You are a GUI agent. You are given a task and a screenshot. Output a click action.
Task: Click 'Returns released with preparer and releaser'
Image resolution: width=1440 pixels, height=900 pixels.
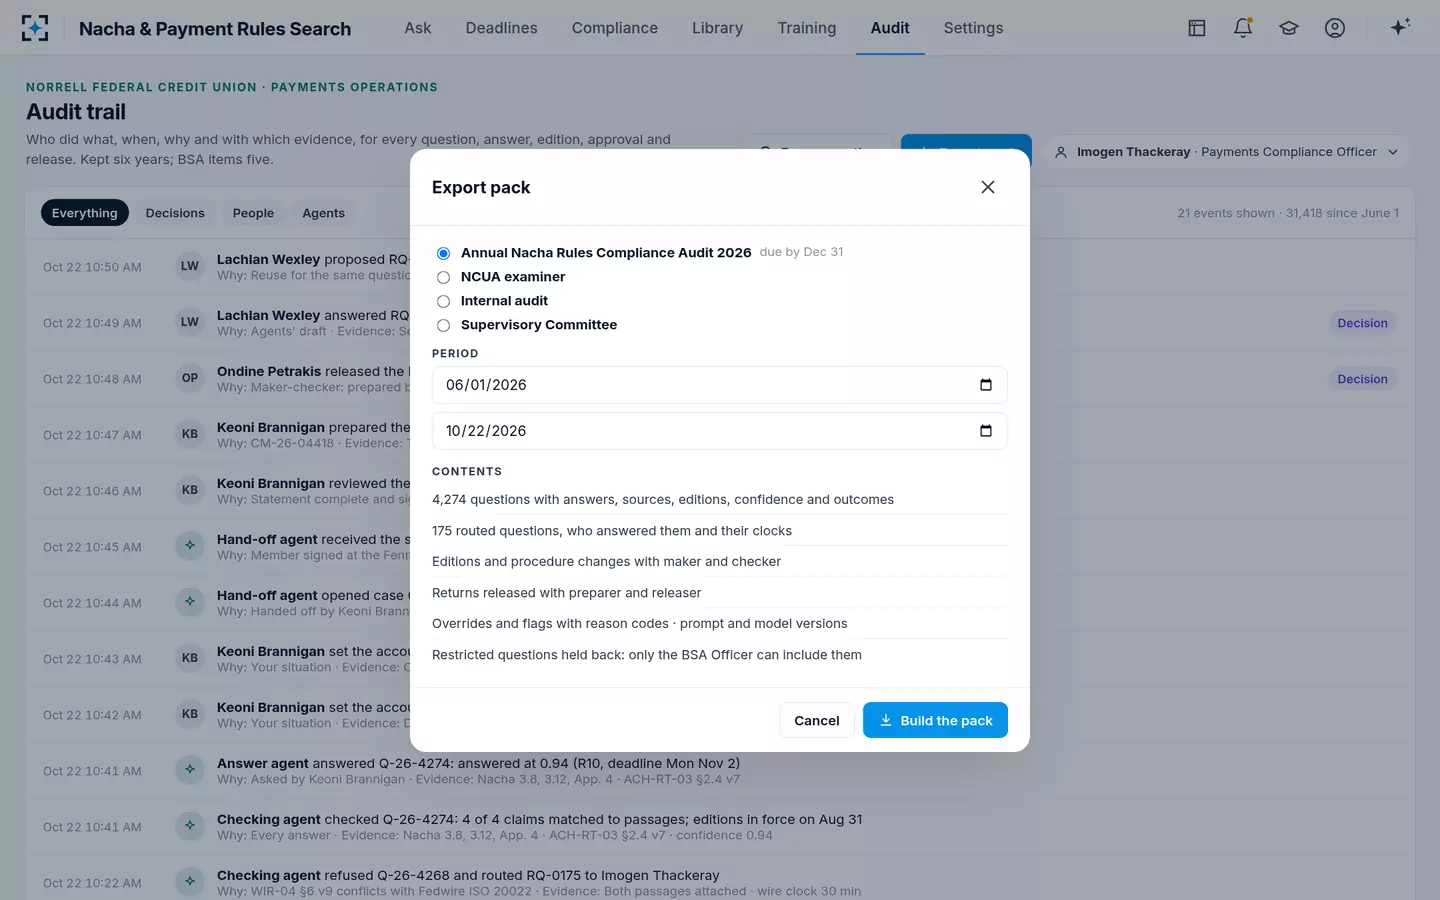tap(566, 593)
